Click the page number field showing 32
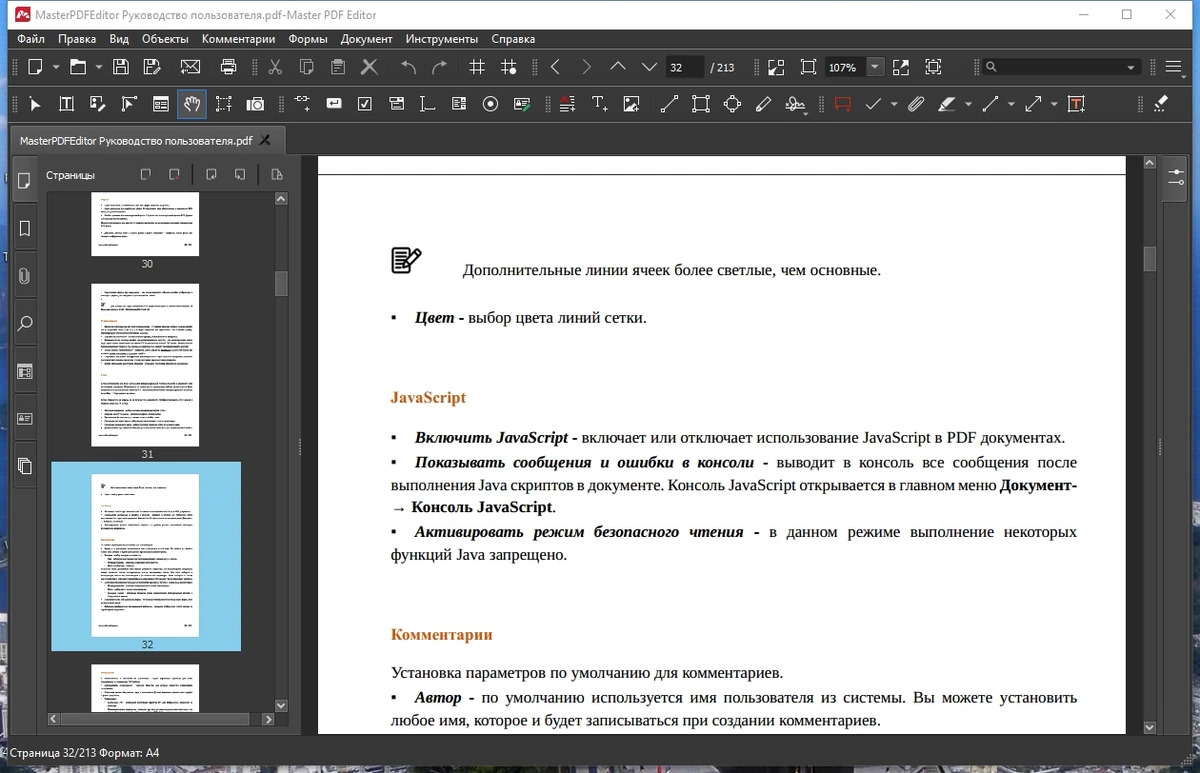 (685, 67)
